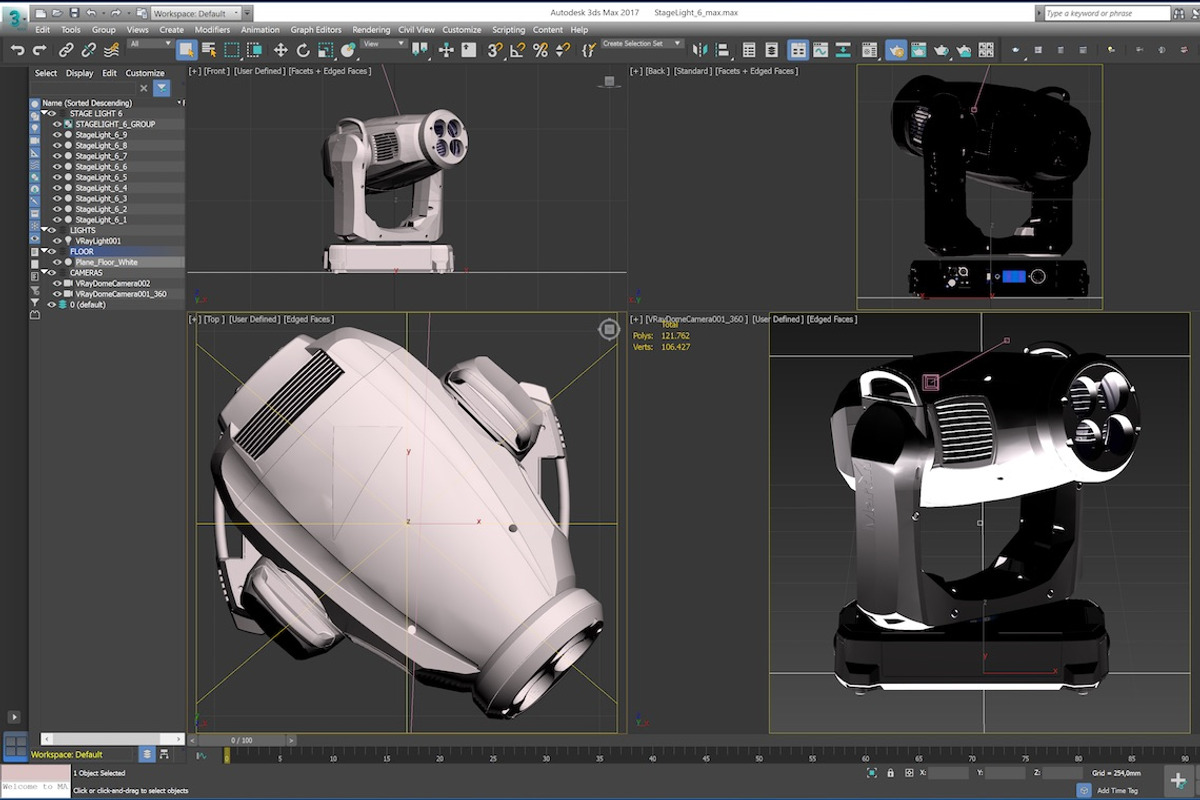This screenshot has height=800, width=1200.
Task: Toggle visibility of Plane_Floor_White
Action: tap(57, 262)
